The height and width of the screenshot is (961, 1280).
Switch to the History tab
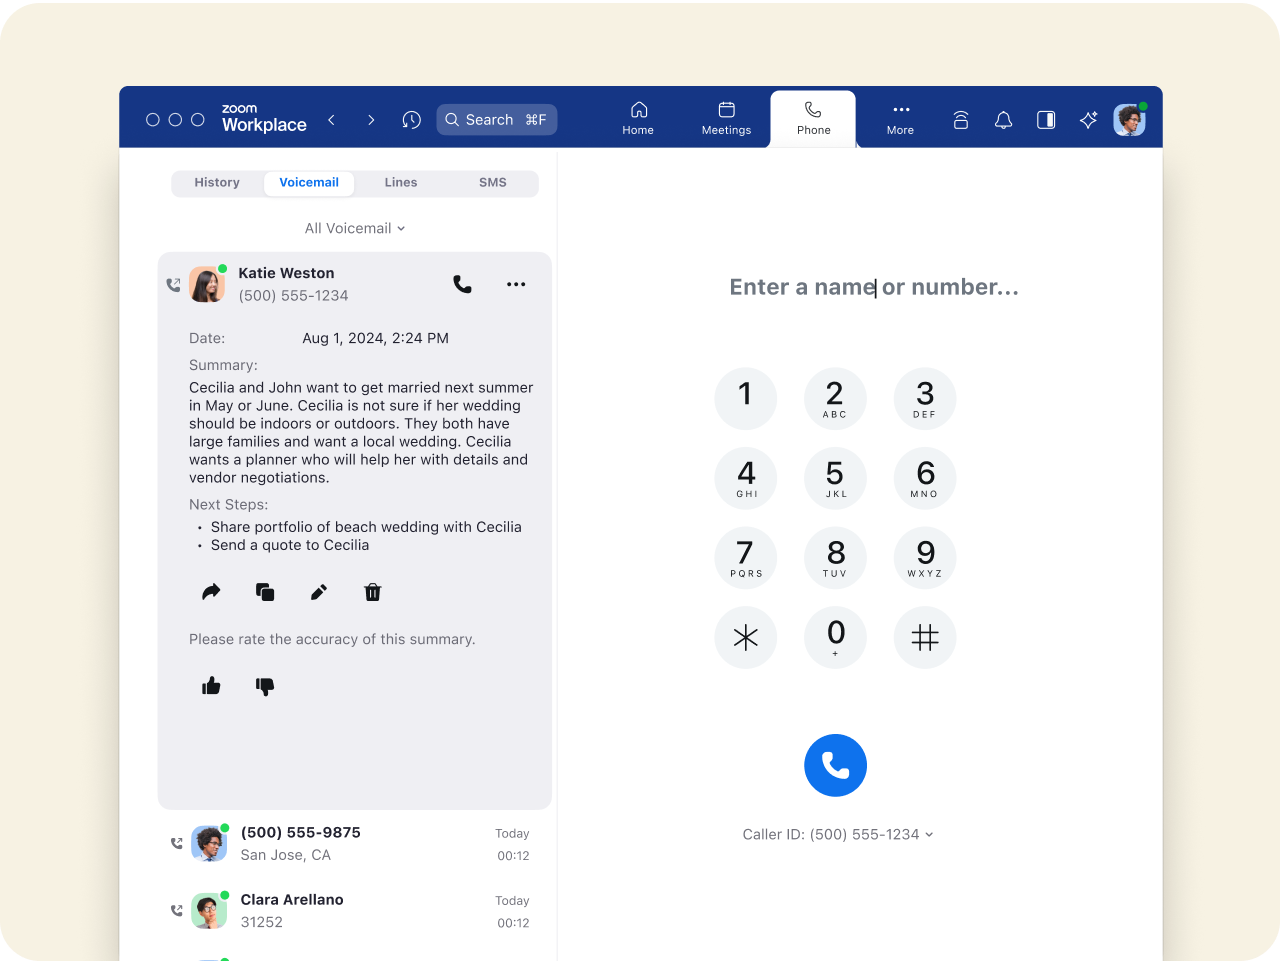(217, 183)
